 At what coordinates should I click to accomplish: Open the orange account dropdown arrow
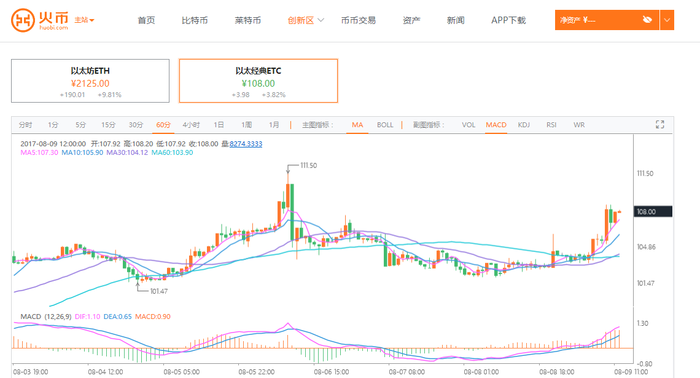pos(667,20)
